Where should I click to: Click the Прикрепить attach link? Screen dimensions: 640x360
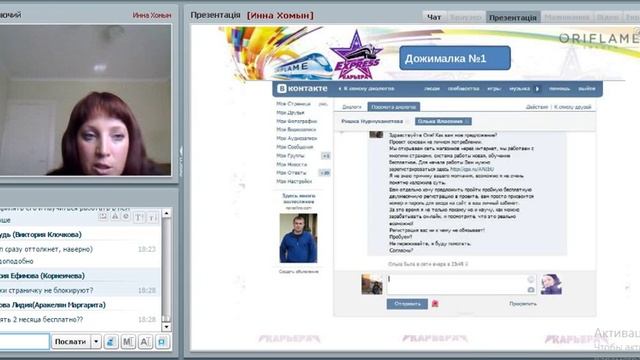click(523, 304)
